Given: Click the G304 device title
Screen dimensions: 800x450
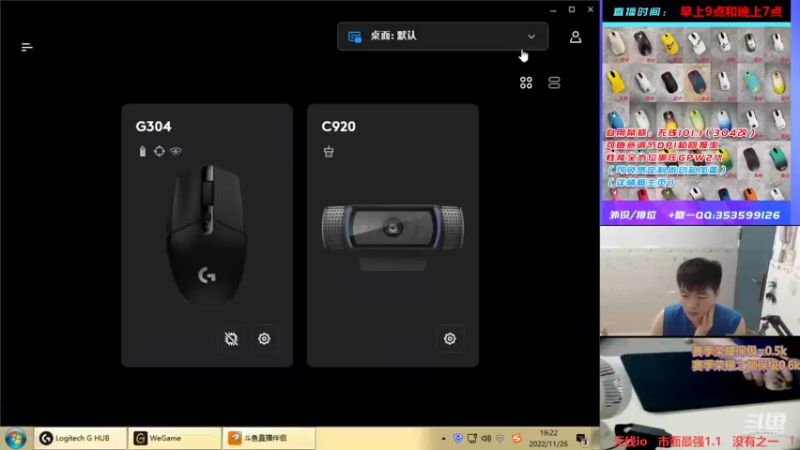Looking at the screenshot, I should coord(154,127).
